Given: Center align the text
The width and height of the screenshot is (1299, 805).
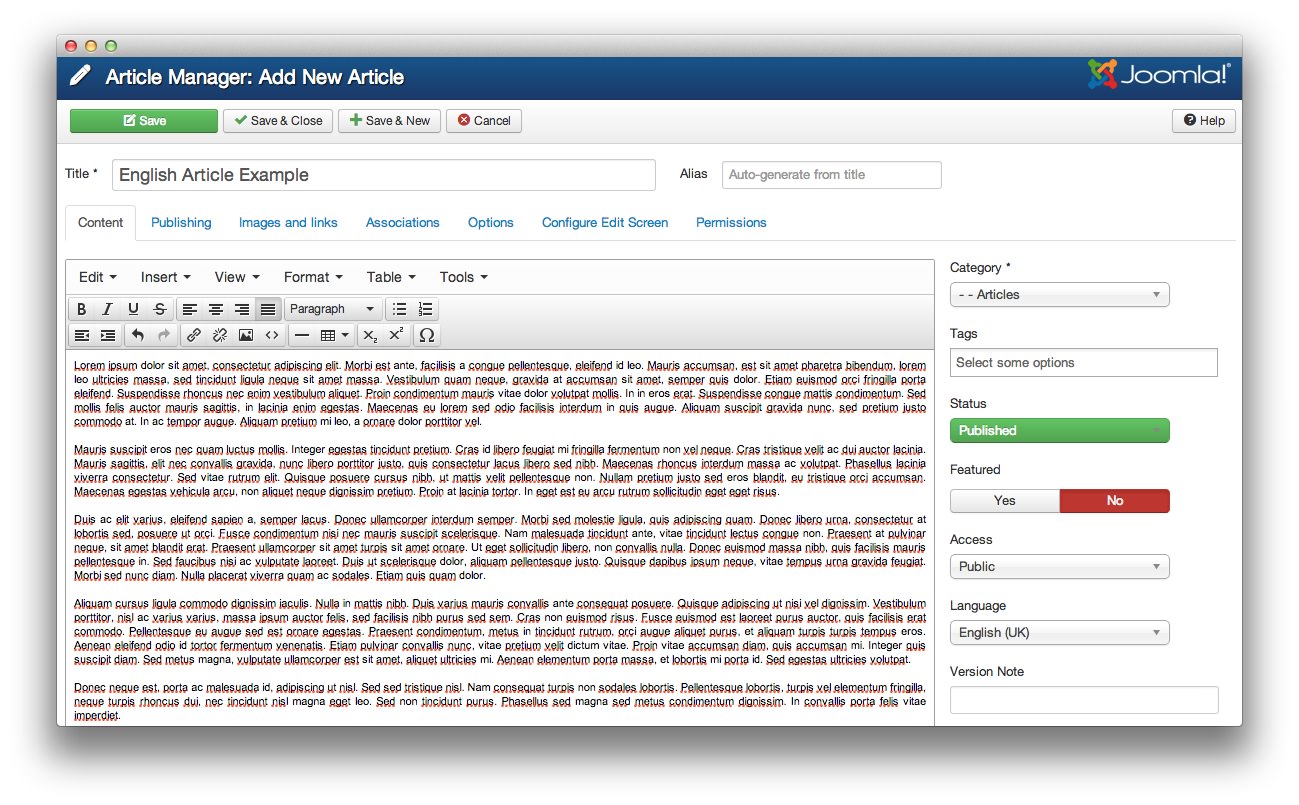Looking at the screenshot, I should (215, 309).
